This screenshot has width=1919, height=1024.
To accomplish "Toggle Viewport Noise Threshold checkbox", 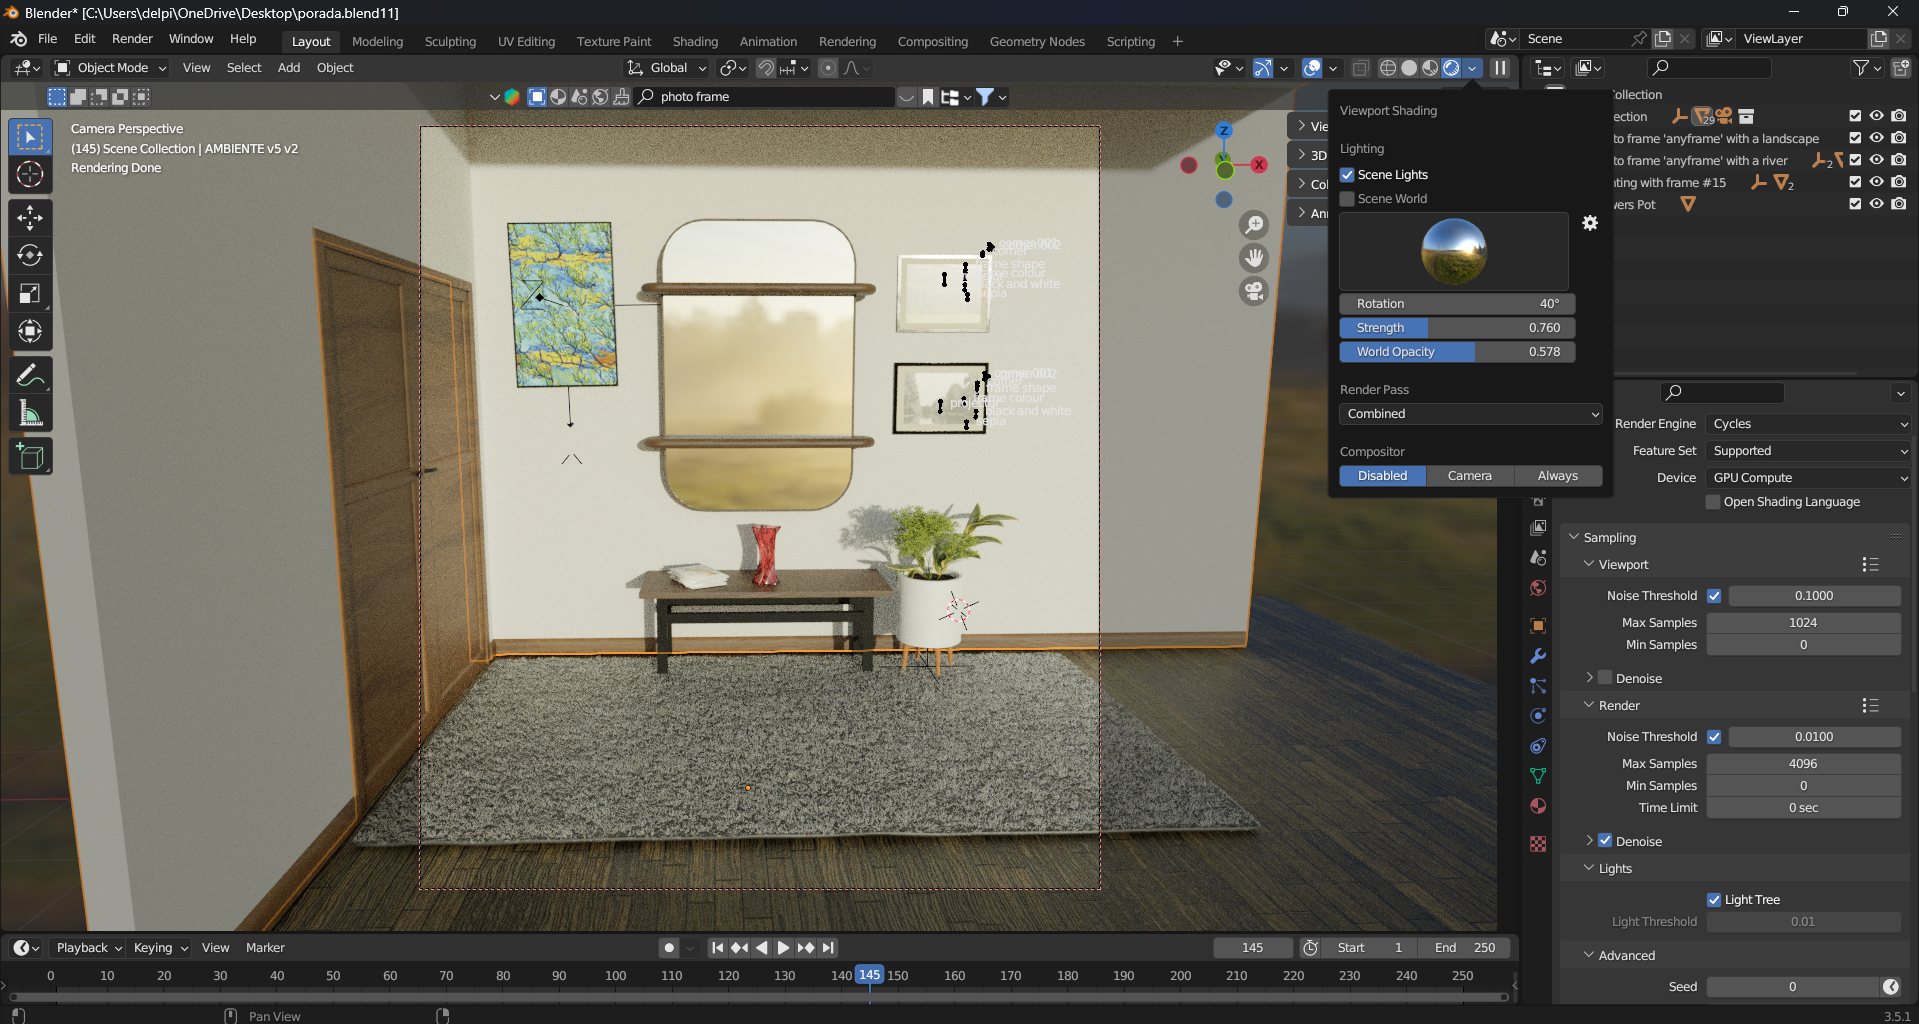I will (1714, 596).
